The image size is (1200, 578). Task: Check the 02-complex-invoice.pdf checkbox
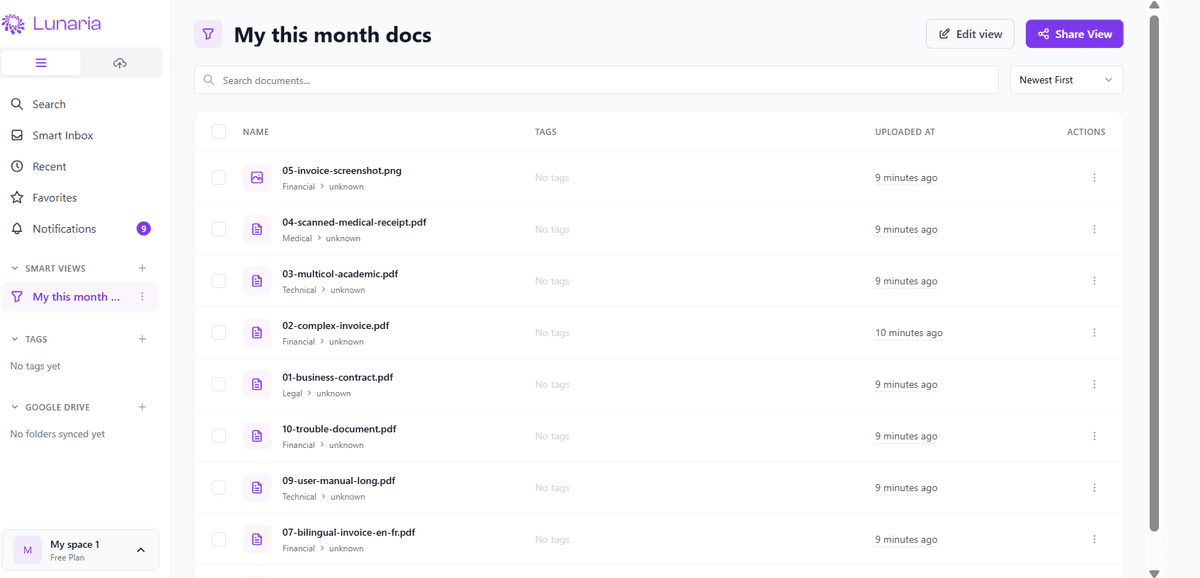coord(219,332)
